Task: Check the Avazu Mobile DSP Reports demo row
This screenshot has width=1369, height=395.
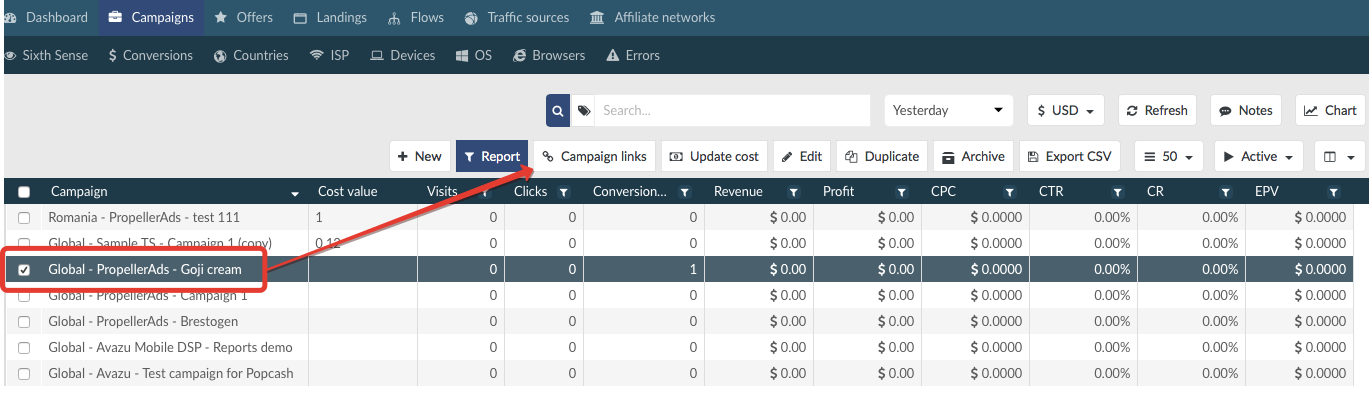Action: pos(24,348)
